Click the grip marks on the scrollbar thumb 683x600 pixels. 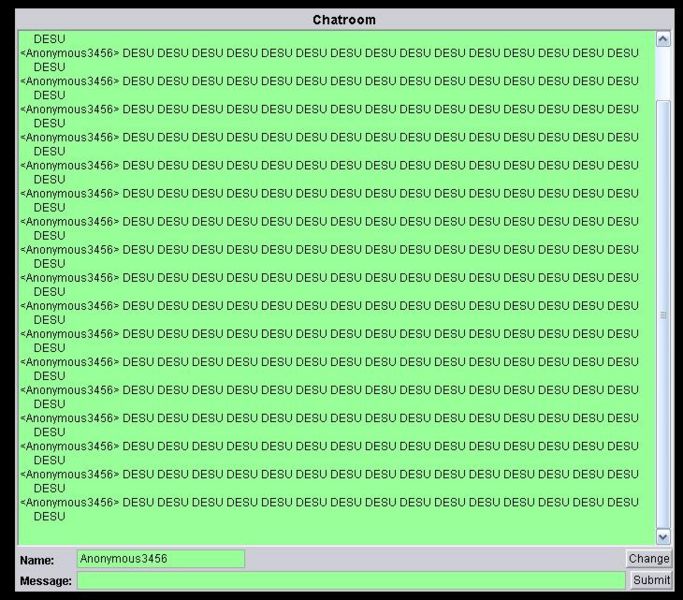coord(663,314)
